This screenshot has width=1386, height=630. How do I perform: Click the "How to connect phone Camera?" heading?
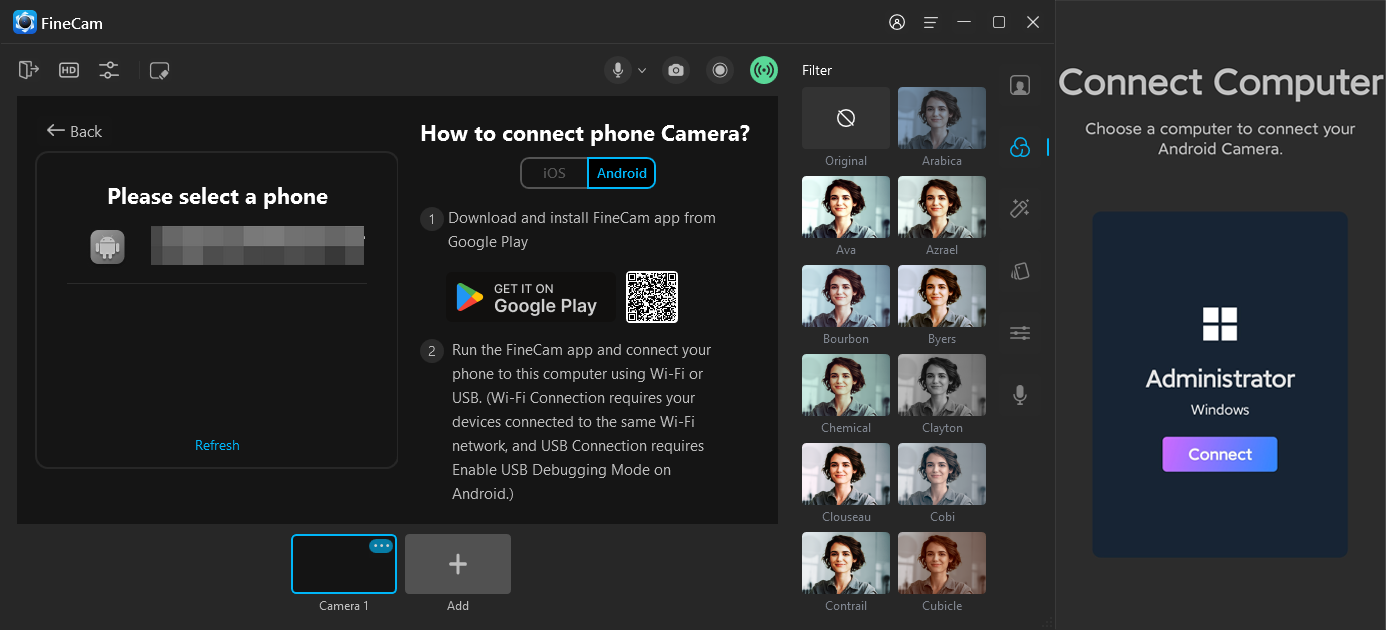point(585,133)
